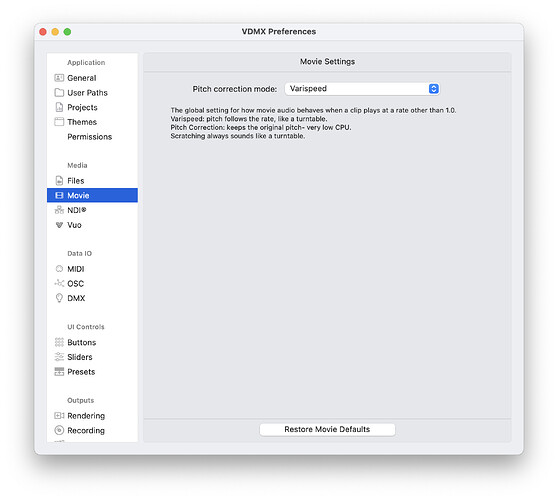This screenshot has height=500, width=558.
Task: Open Vuo preferences
Action: pyautogui.click(x=92, y=225)
